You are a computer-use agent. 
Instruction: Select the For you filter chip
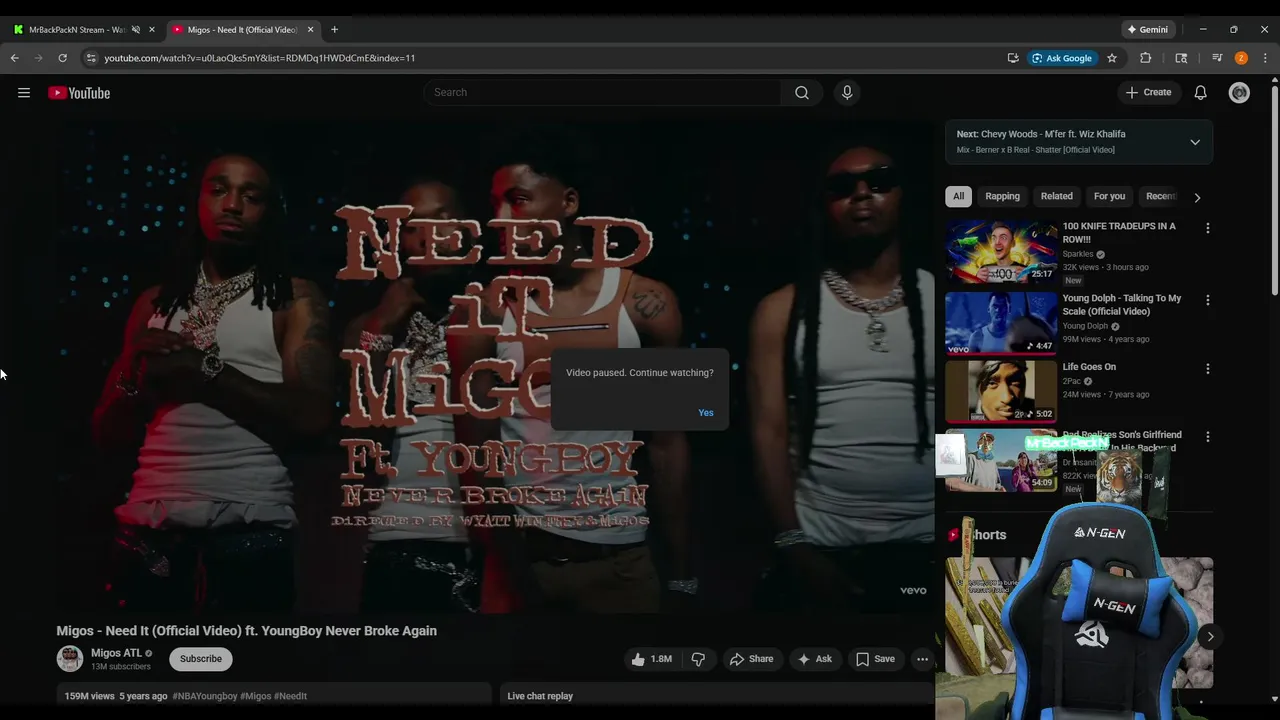click(x=1109, y=196)
